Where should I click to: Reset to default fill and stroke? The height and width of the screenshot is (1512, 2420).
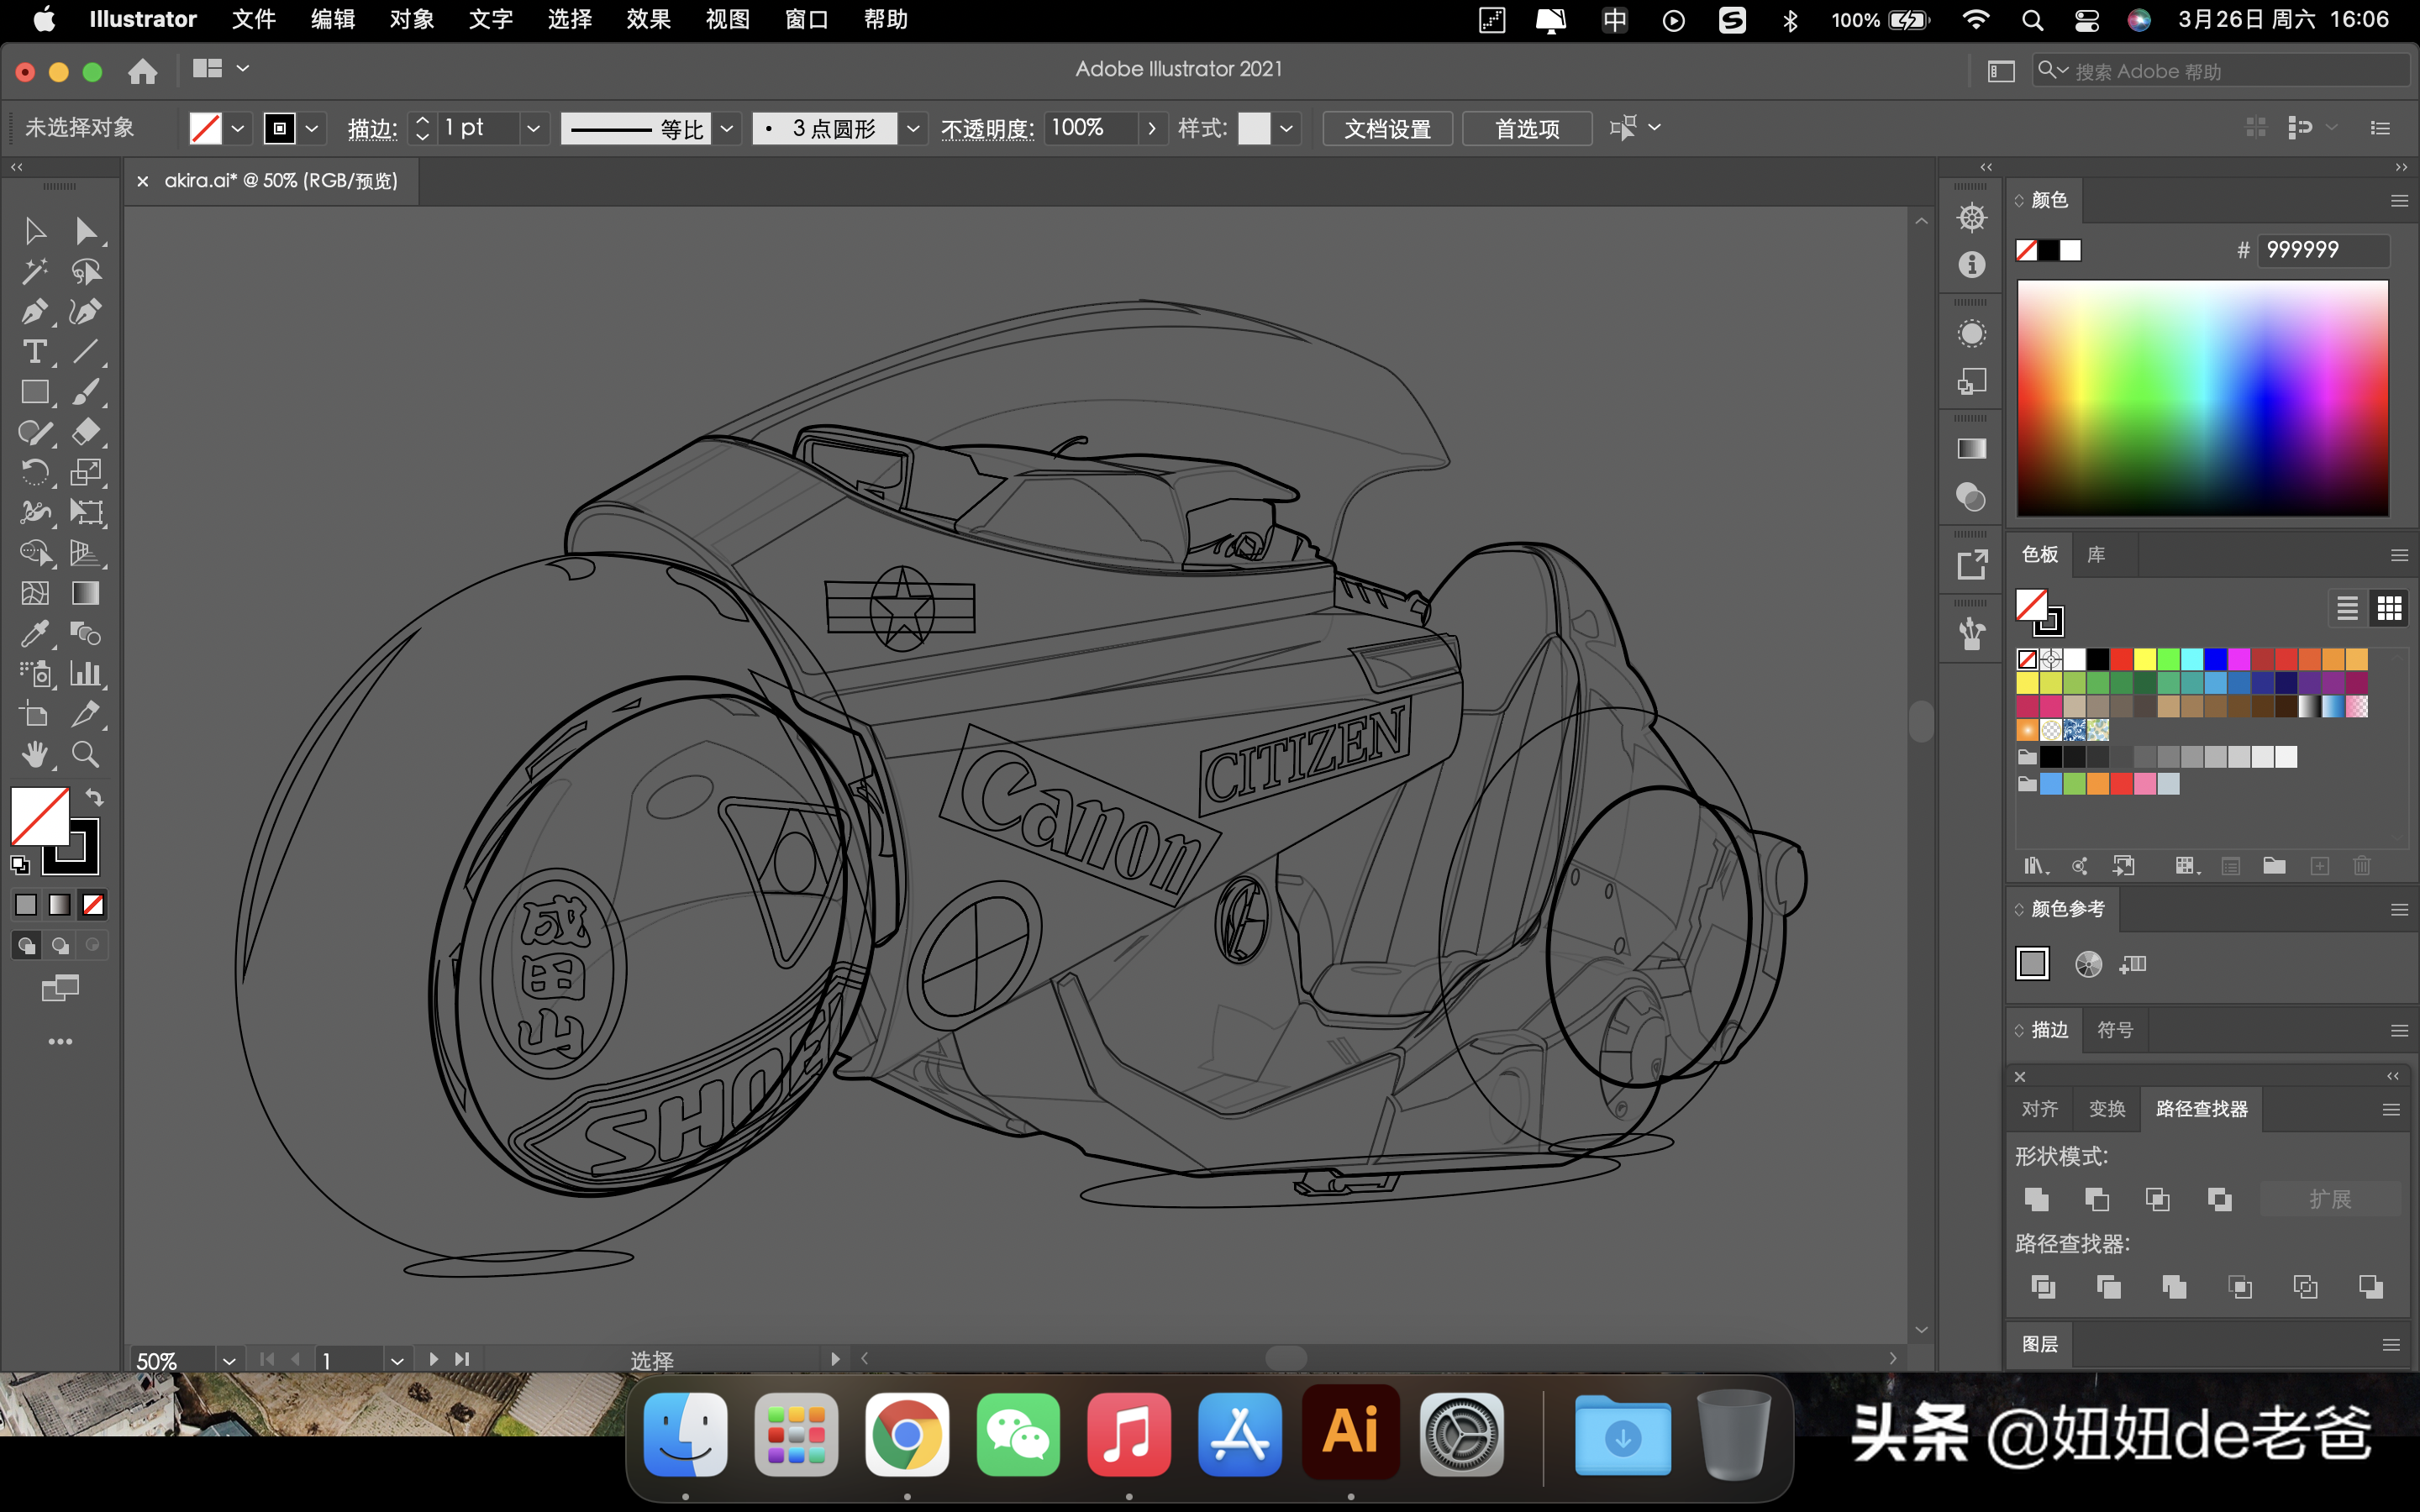pos(20,864)
